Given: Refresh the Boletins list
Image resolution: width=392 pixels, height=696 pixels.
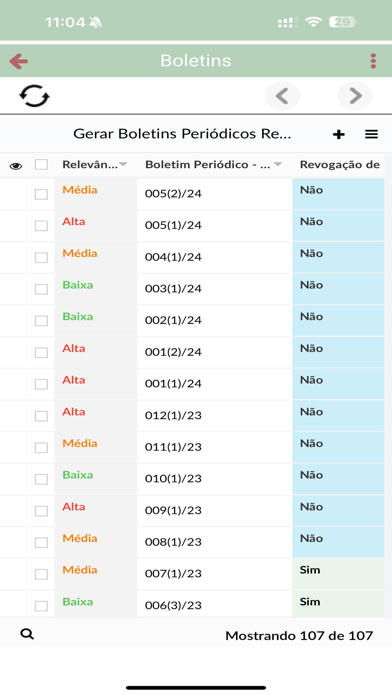Looking at the screenshot, I should pos(34,96).
